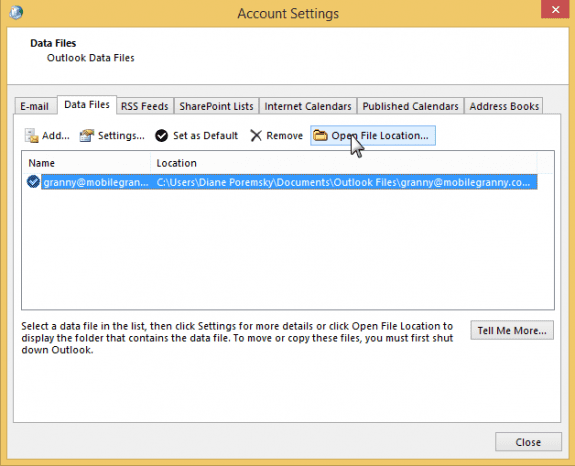Open the Published Calendars tab
Screen dimensions: 575x466
[x=410, y=106]
